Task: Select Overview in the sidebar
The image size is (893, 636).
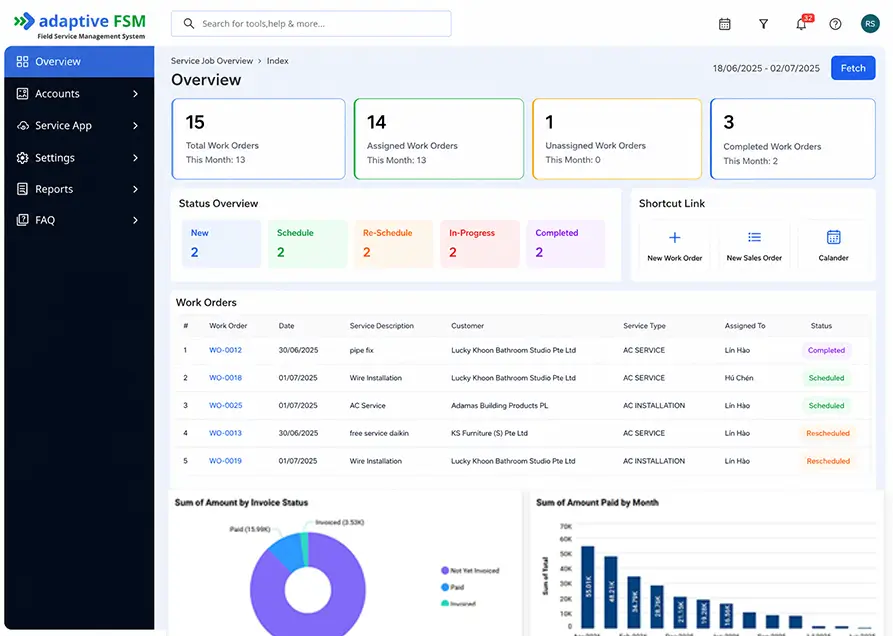Action: click(x=79, y=61)
